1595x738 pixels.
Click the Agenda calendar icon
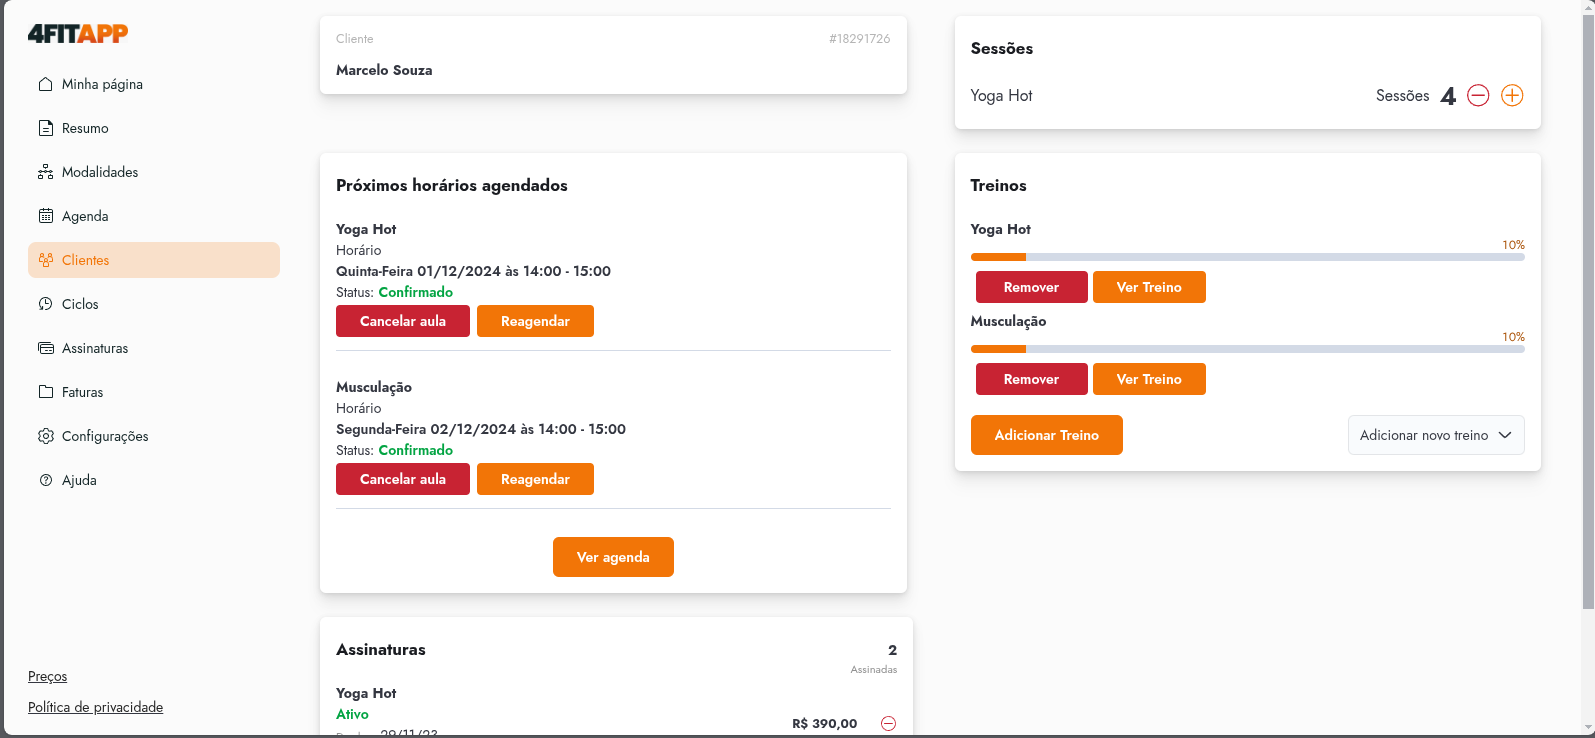coord(45,216)
